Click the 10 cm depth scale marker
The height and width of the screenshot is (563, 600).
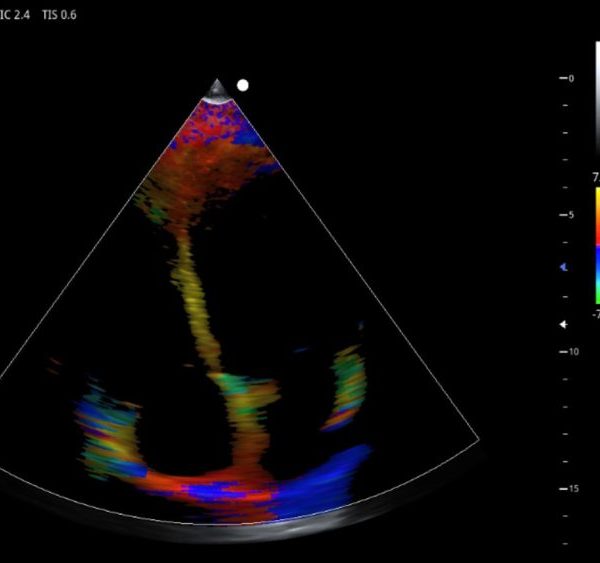[572, 352]
